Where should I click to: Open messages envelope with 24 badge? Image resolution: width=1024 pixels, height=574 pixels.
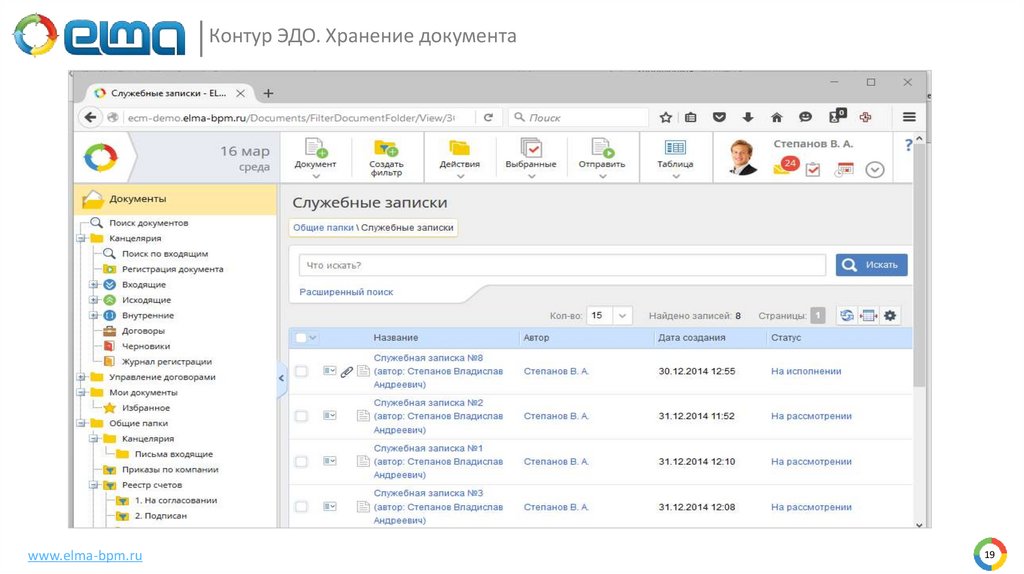coord(783,168)
